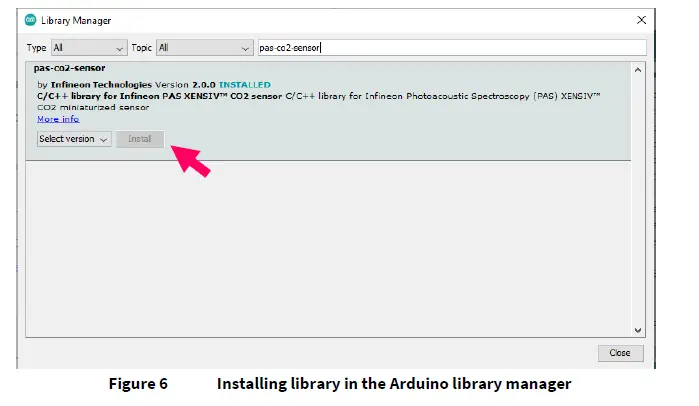The image size is (699, 406).
Task: Click the Infineon Technologies author name
Action: [101, 85]
